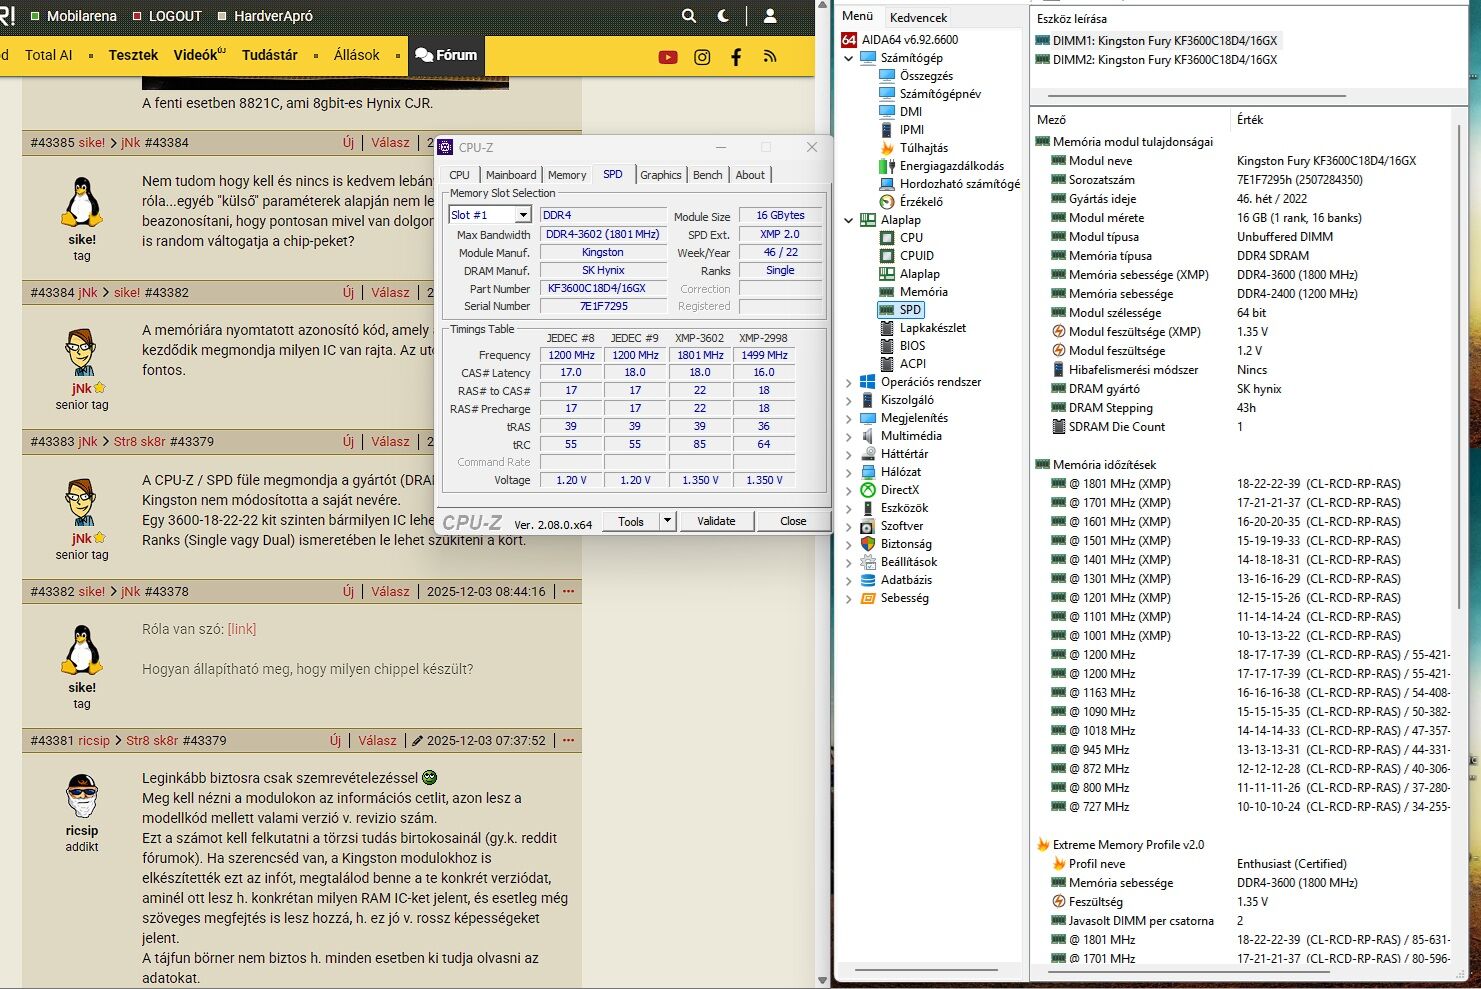Select DMI item in AIDA64 tree
This screenshot has width=1481, height=989.
click(x=910, y=112)
